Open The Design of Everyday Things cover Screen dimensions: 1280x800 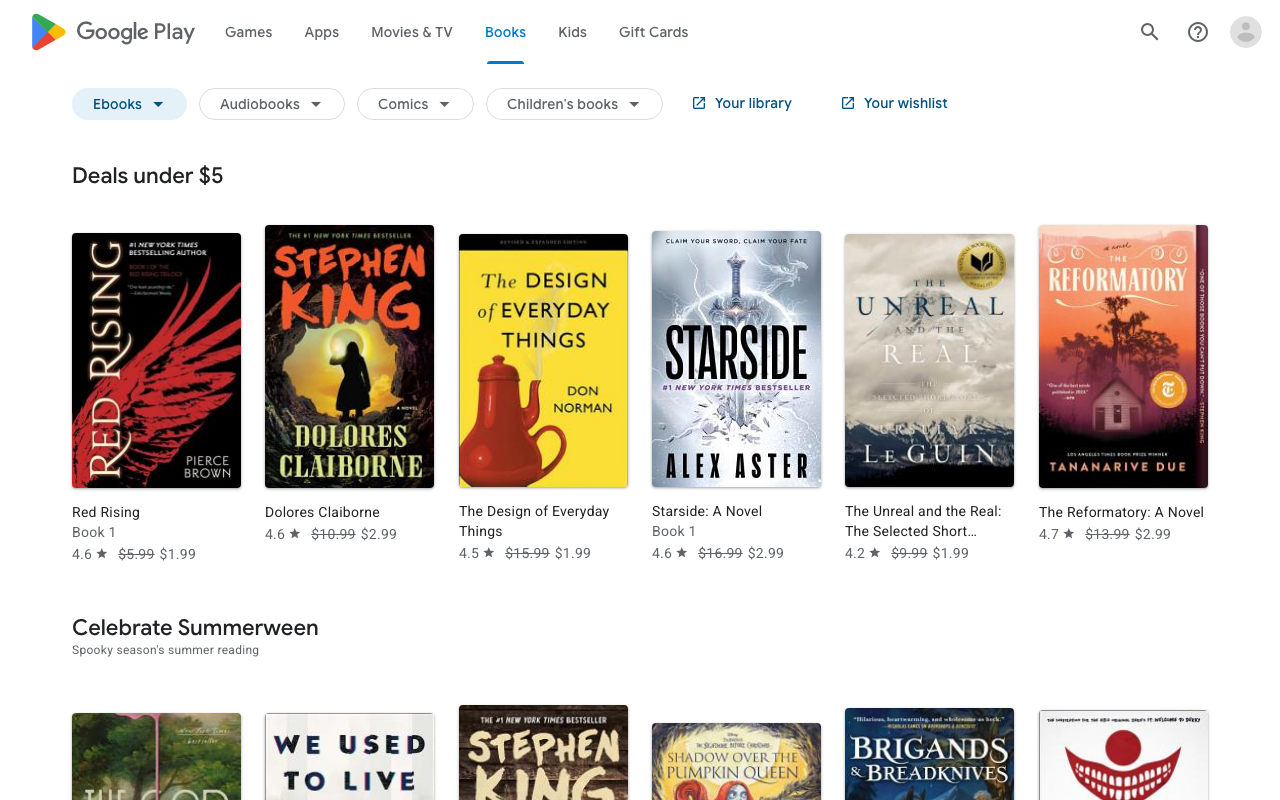543,360
